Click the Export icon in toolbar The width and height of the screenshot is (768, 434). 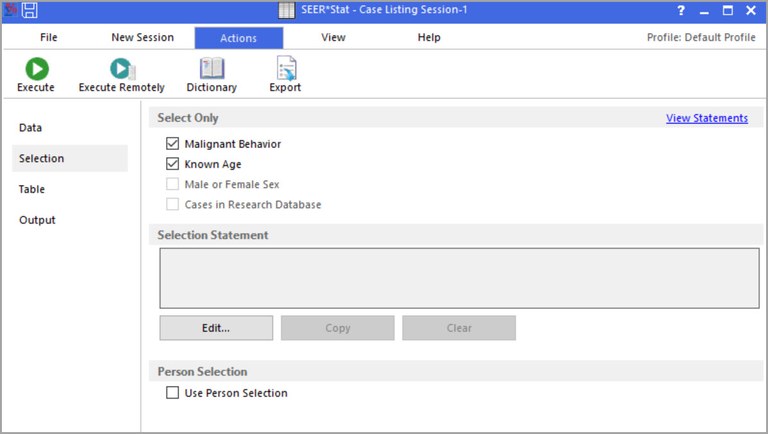[x=285, y=69]
